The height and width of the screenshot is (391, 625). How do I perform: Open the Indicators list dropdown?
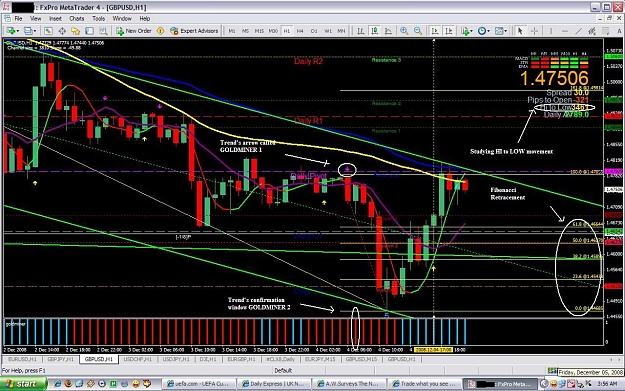[x=466, y=31]
